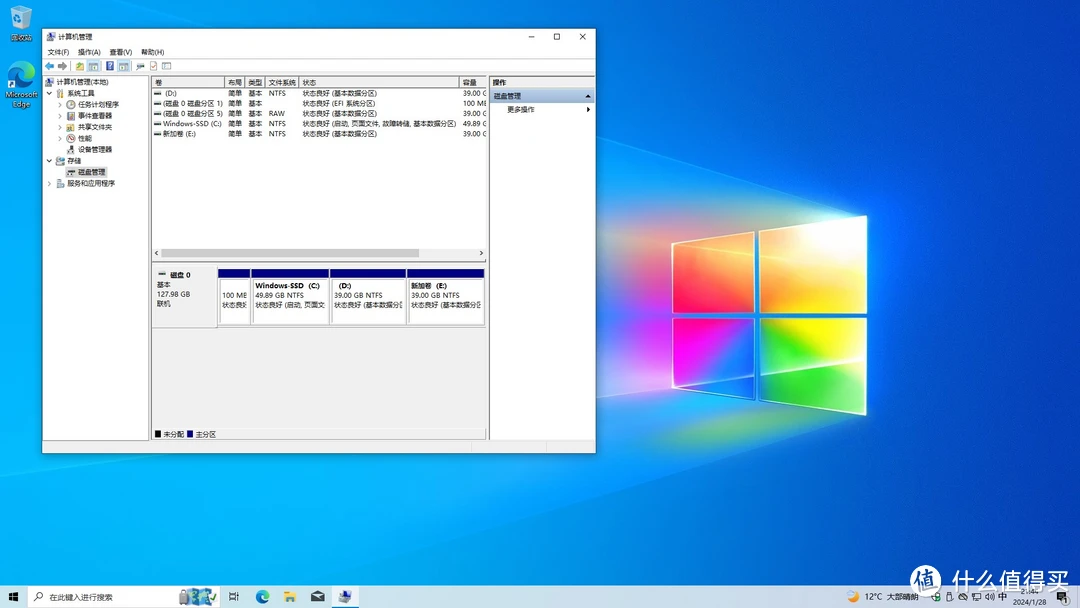
Task: Click 更多操作 in the actions pane
Action: pyautogui.click(x=521, y=109)
